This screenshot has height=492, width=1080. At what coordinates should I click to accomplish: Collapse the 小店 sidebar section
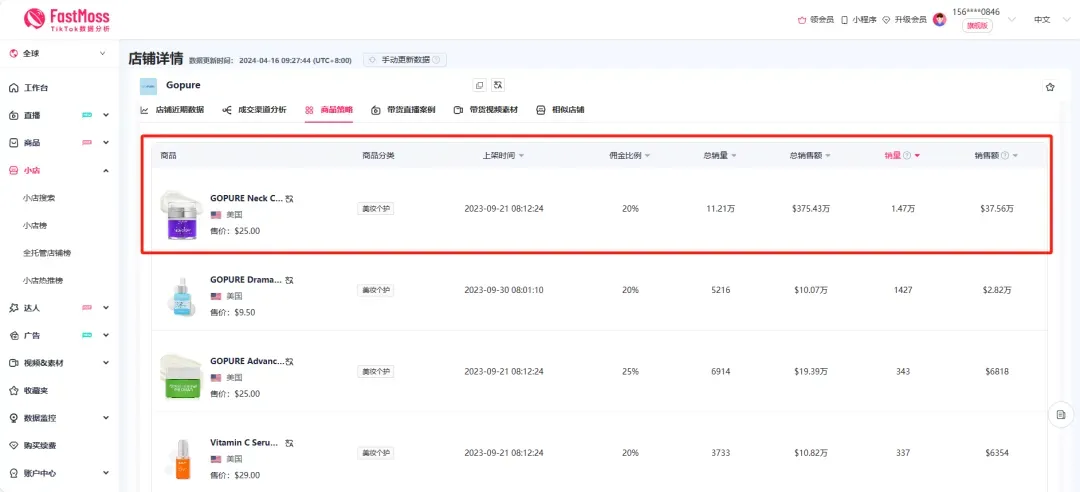[106, 171]
